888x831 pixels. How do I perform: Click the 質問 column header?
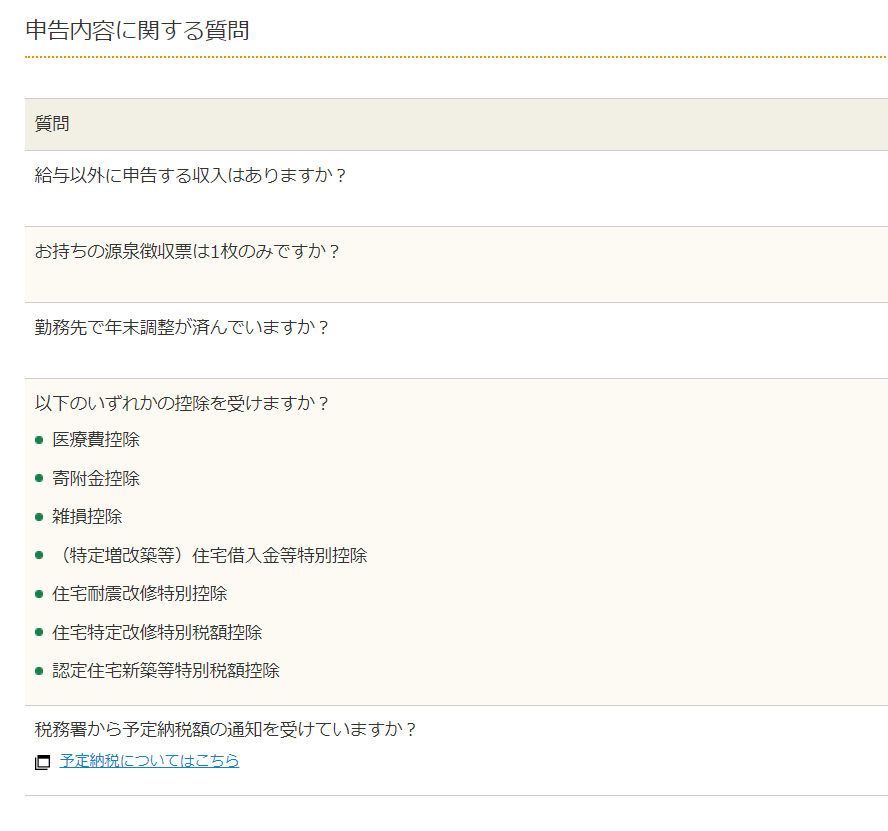pyautogui.click(x=52, y=123)
